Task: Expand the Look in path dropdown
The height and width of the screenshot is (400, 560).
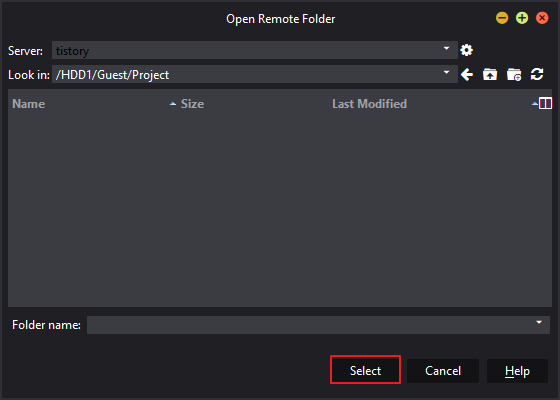Action: (x=446, y=72)
